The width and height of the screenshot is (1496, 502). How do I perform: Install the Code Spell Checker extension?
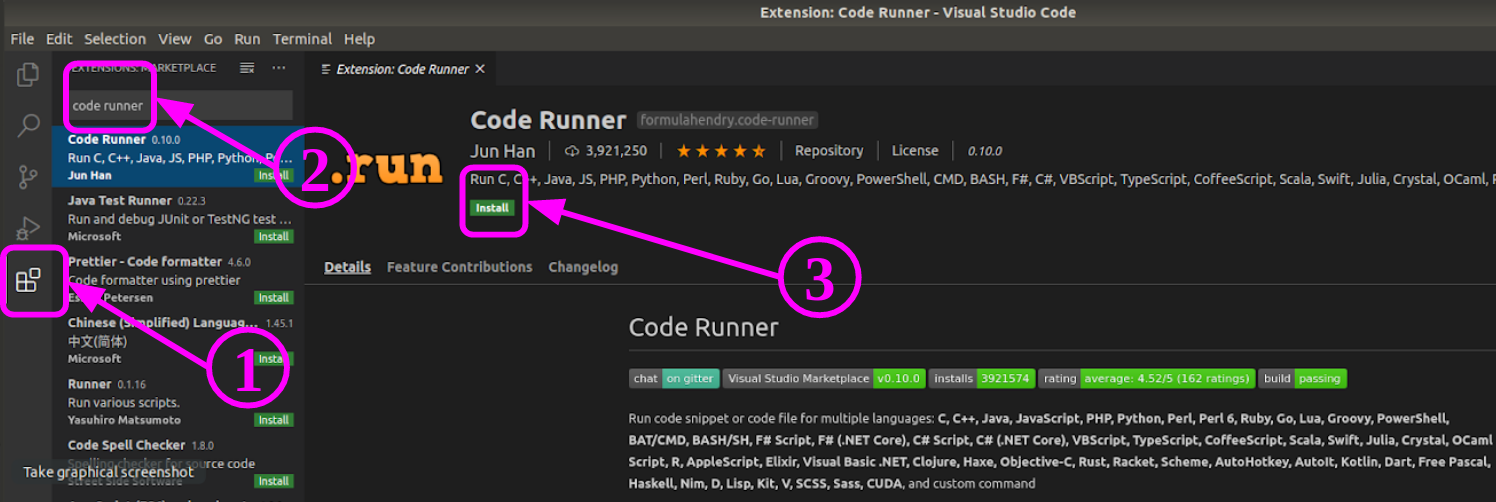click(273, 481)
